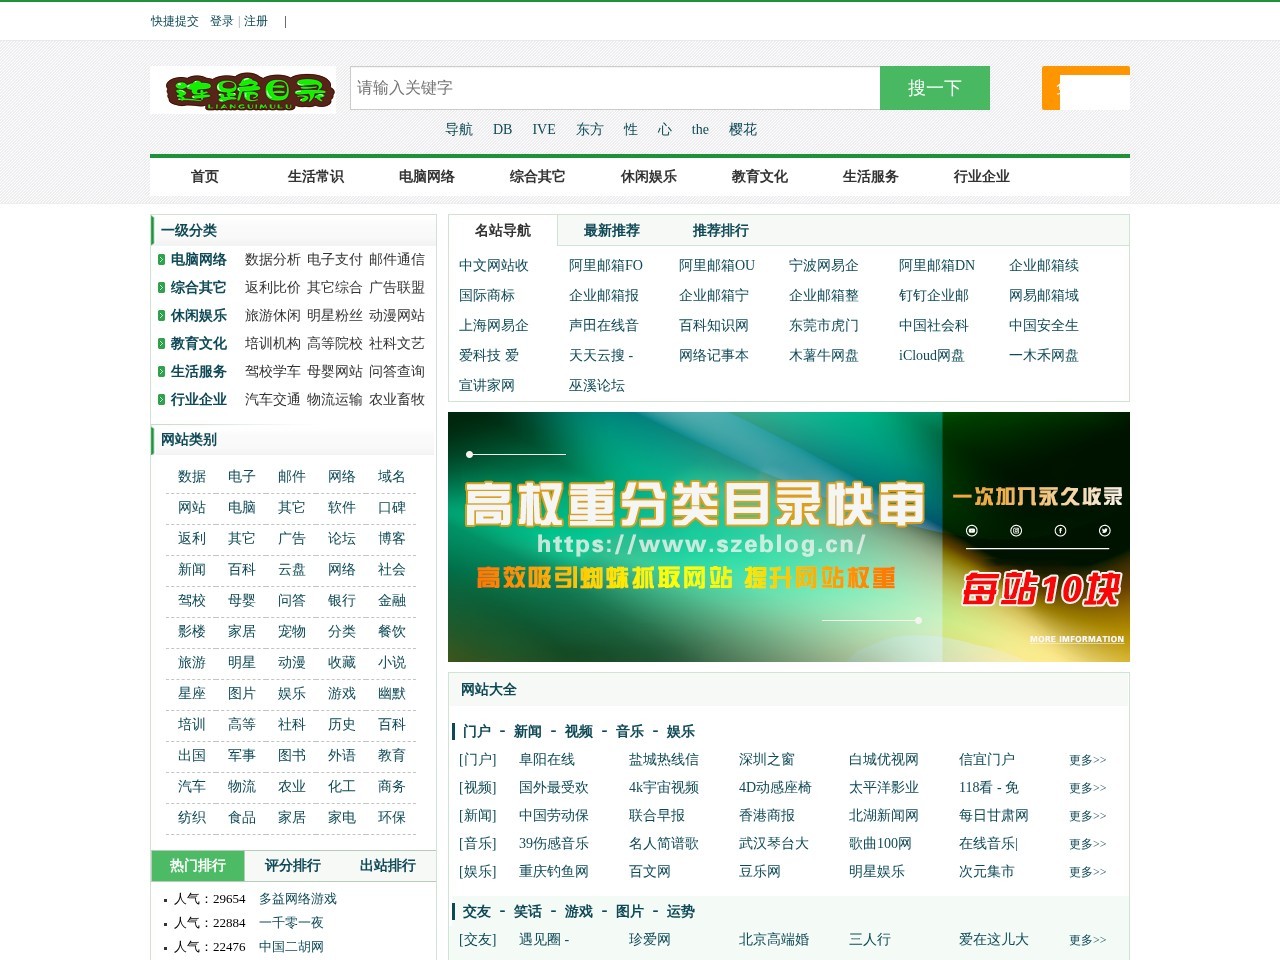
Task: Click the green arrow icon beside 综合其它 category
Action: [x=163, y=288]
